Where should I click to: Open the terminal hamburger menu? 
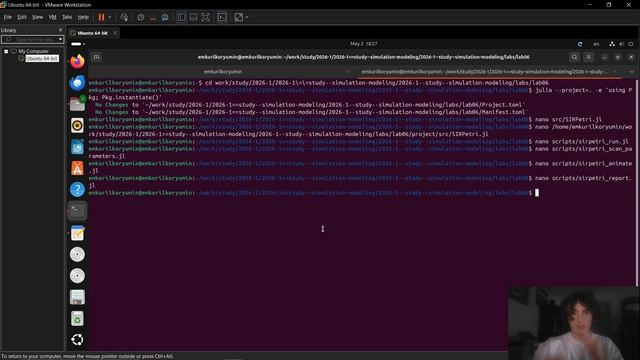(x=589, y=57)
